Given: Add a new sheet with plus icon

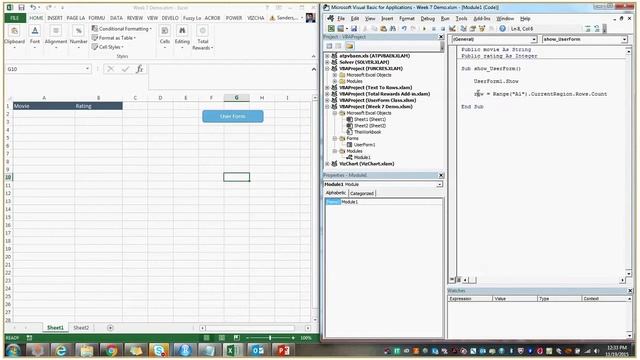Looking at the screenshot, I should coord(110,328).
